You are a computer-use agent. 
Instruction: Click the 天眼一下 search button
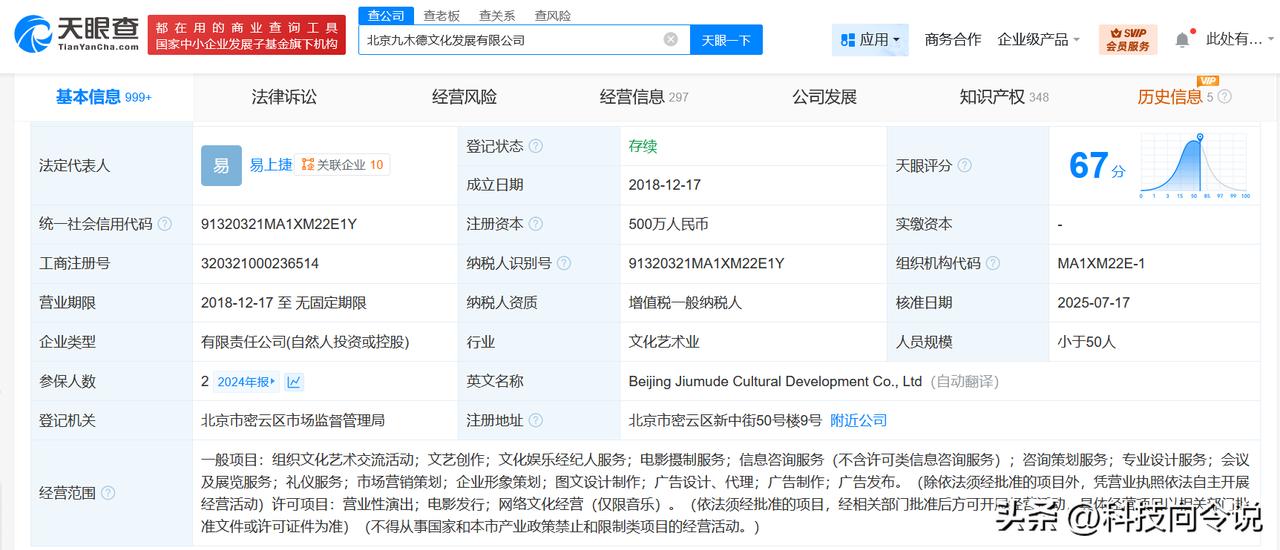click(x=726, y=40)
